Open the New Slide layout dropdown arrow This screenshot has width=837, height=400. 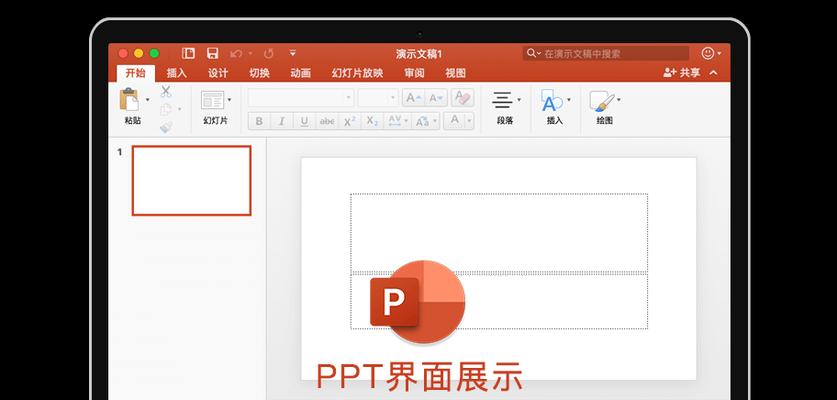click(x=230, y=100)
